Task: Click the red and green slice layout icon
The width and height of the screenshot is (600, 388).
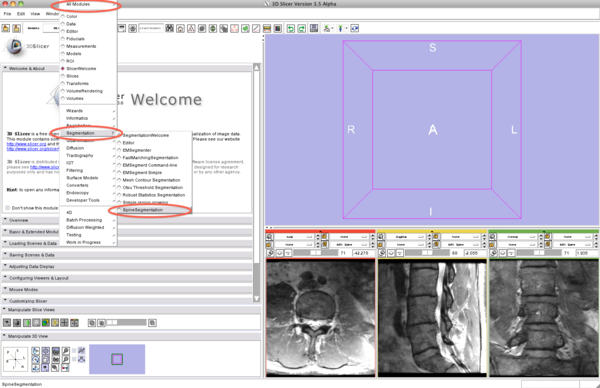Action: click(x=74, y=323)
